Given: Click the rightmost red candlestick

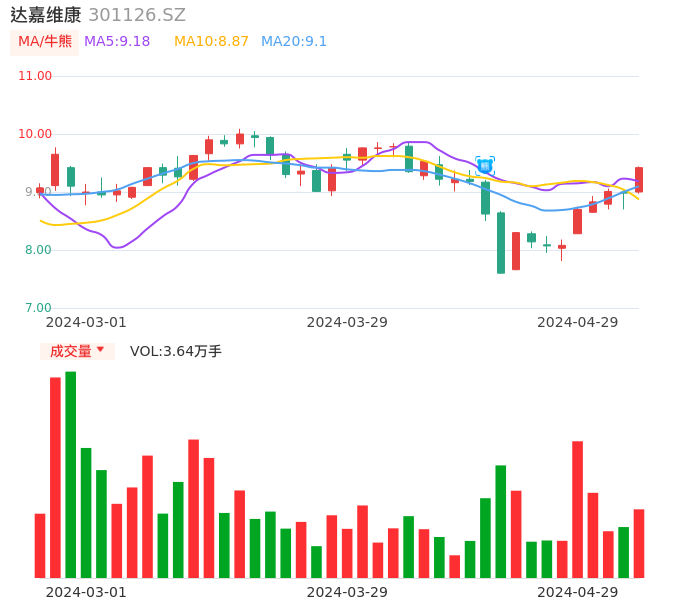Looking at the screenshot, I should tap(639, 179).
